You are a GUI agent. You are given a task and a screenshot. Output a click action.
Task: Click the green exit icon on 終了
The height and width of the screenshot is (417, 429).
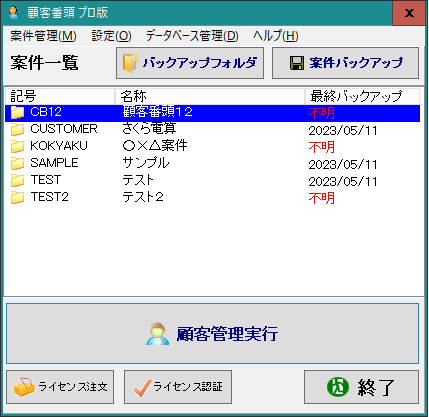click(338, 387)
